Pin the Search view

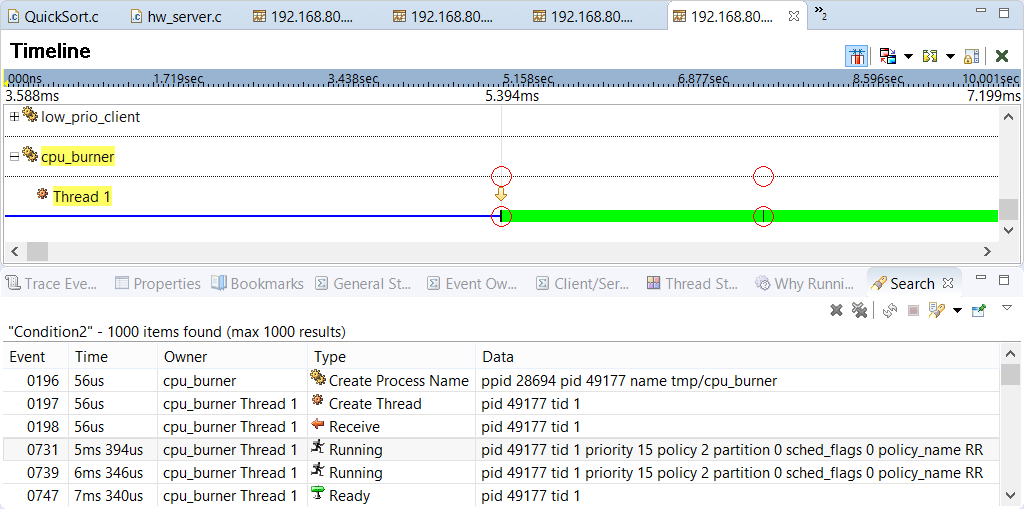tap(979, 311)
